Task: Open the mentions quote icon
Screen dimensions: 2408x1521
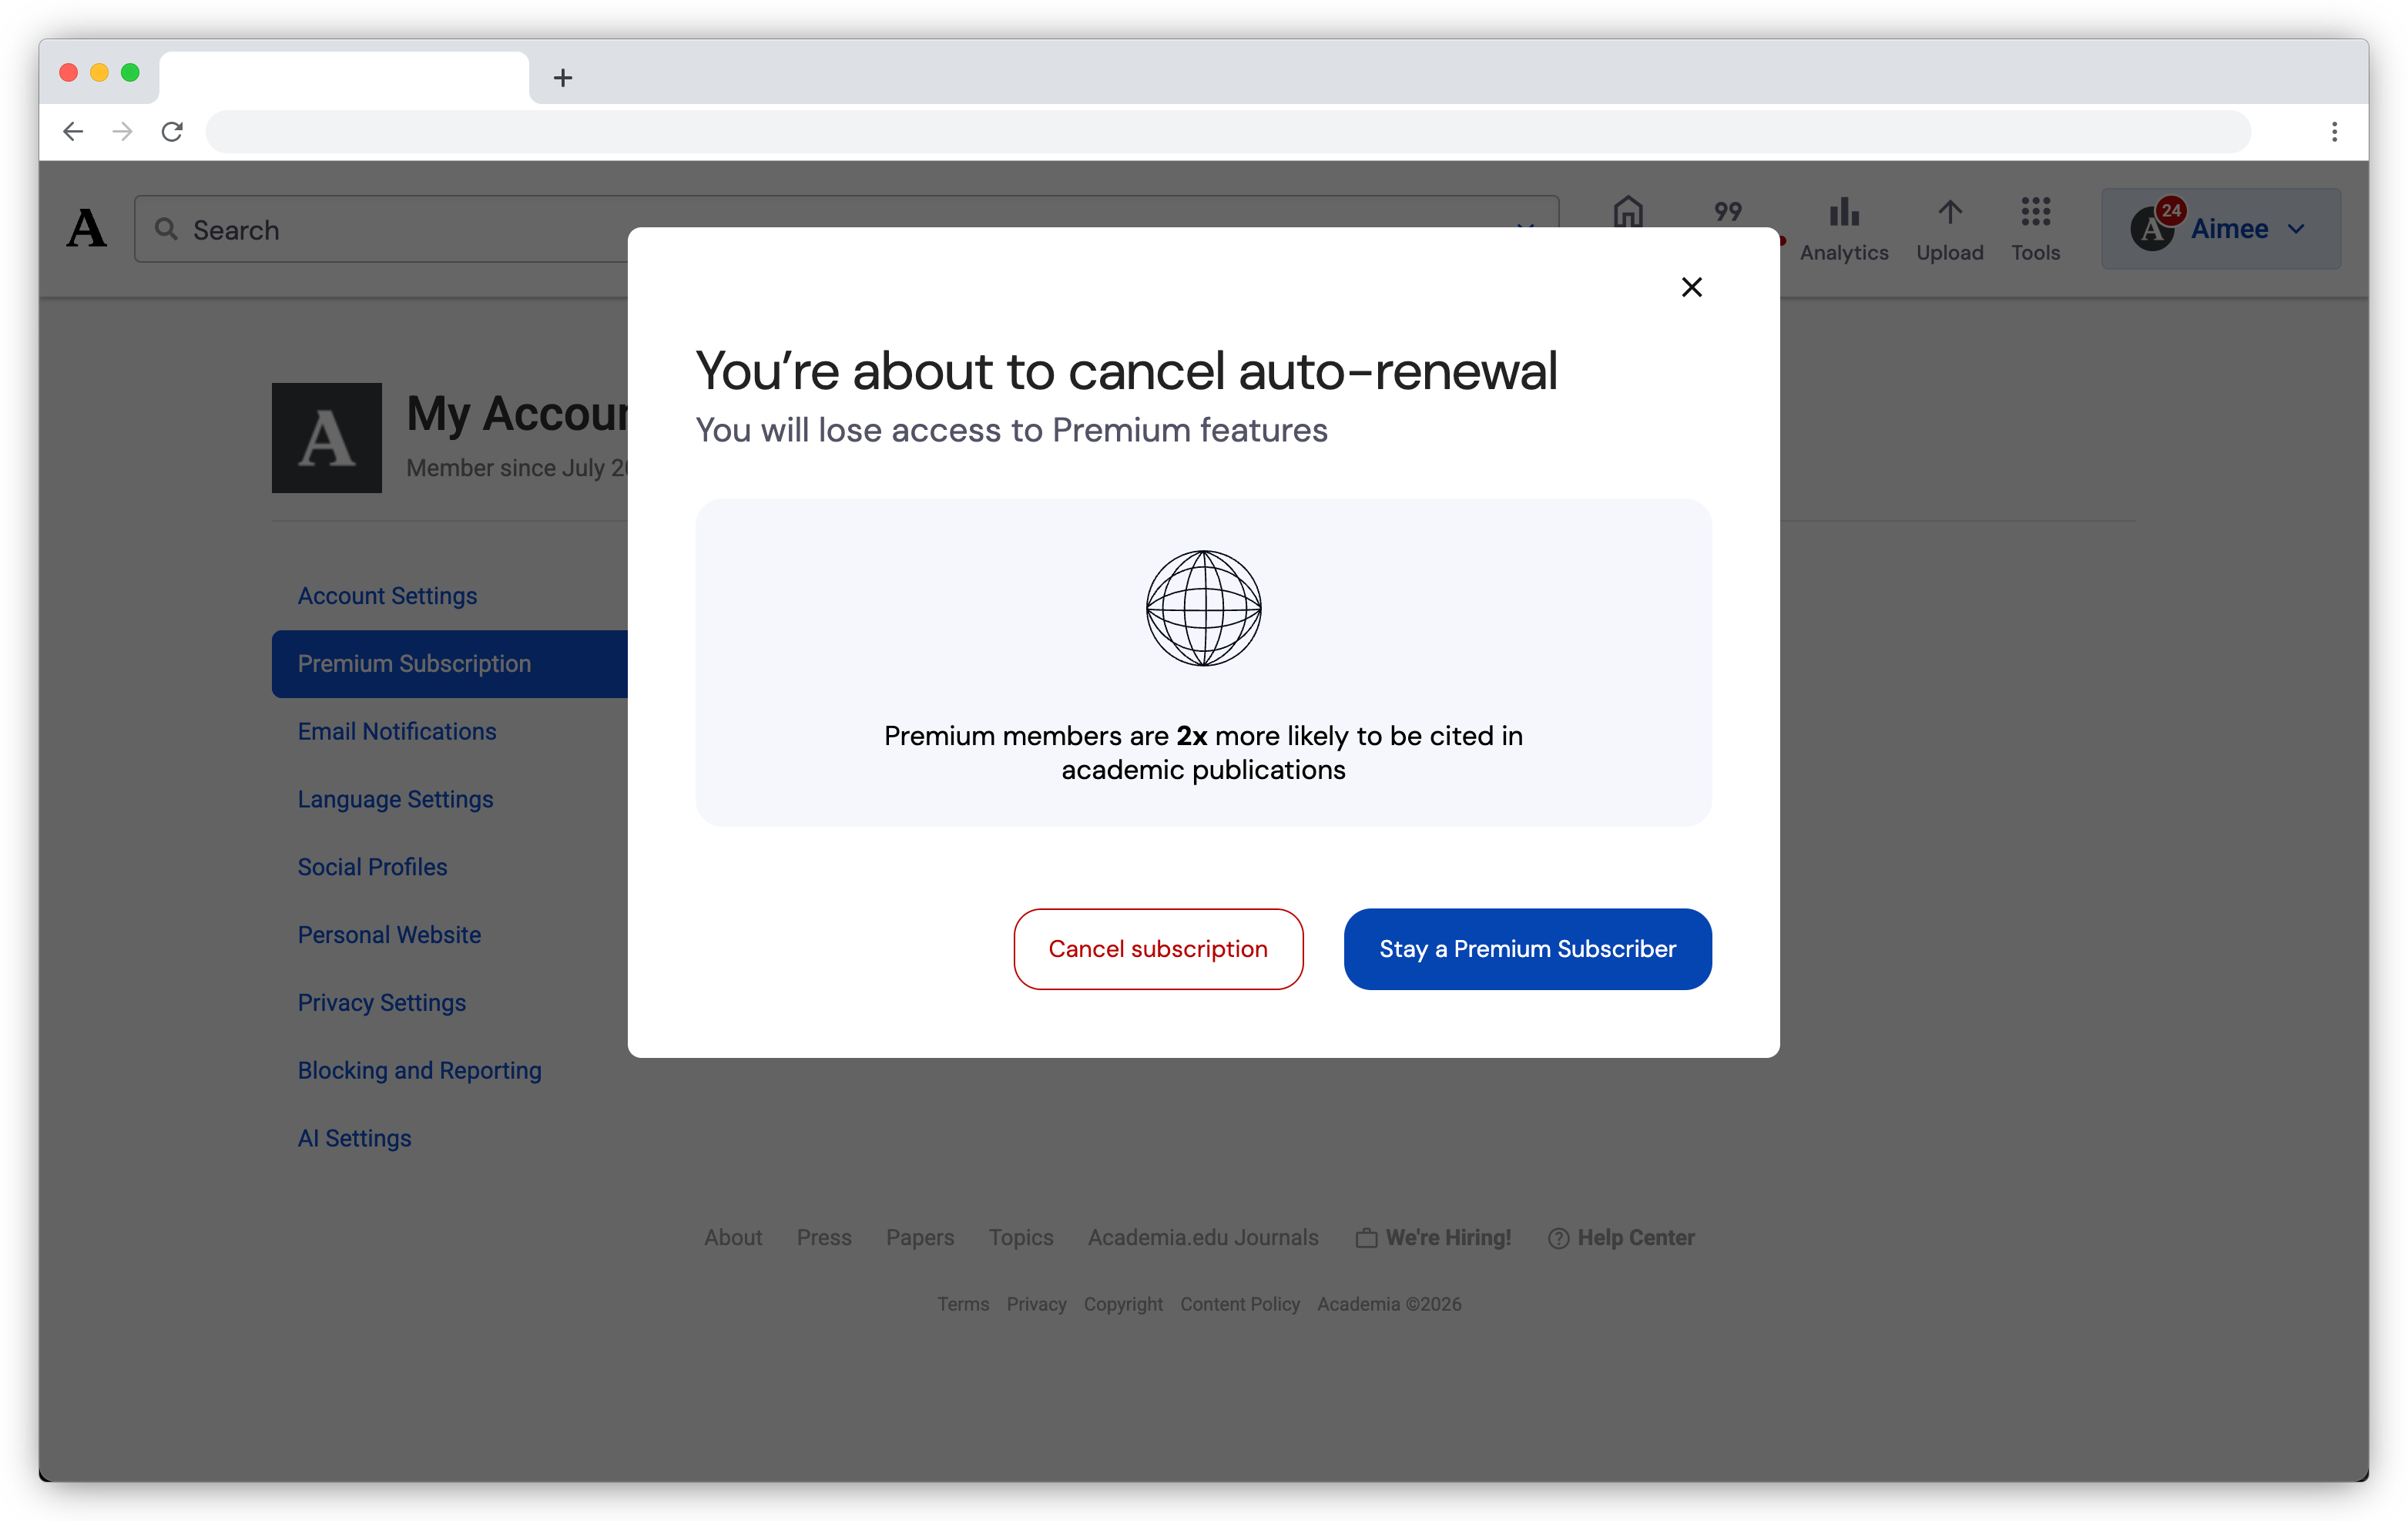Action: point(1727,212)
